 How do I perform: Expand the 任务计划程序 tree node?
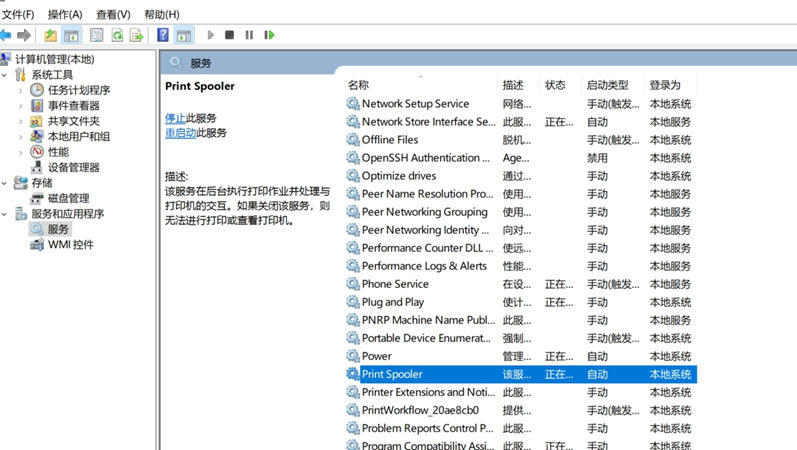coord(20,91)
